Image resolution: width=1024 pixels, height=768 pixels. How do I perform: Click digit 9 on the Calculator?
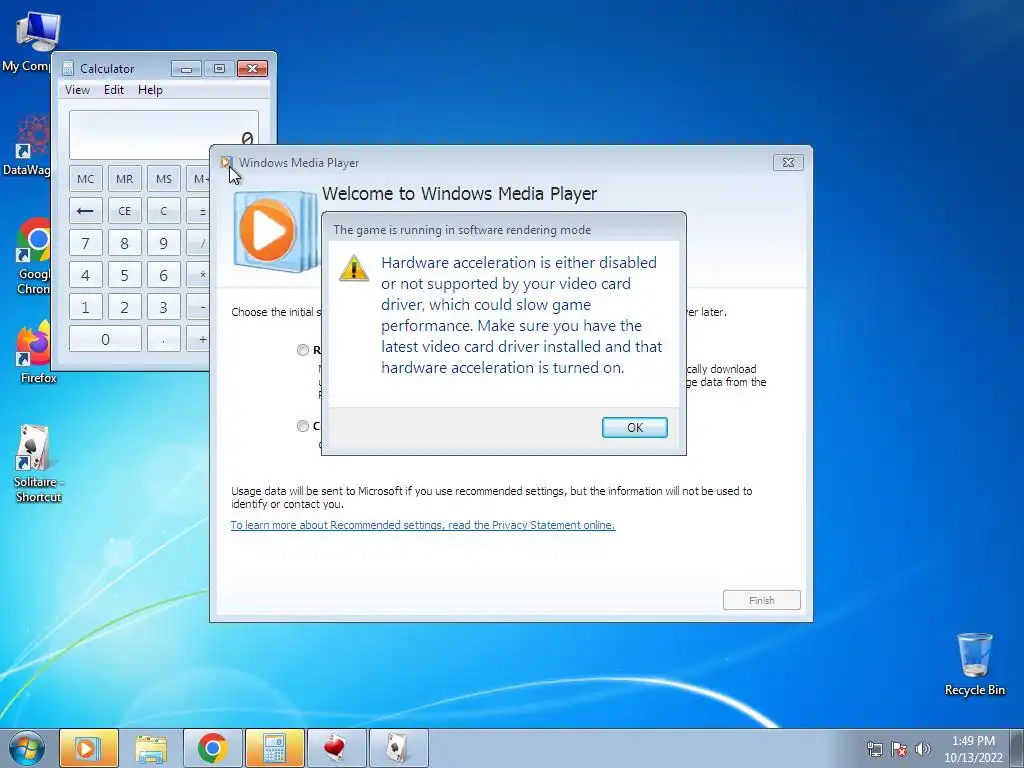coord(163,243)
